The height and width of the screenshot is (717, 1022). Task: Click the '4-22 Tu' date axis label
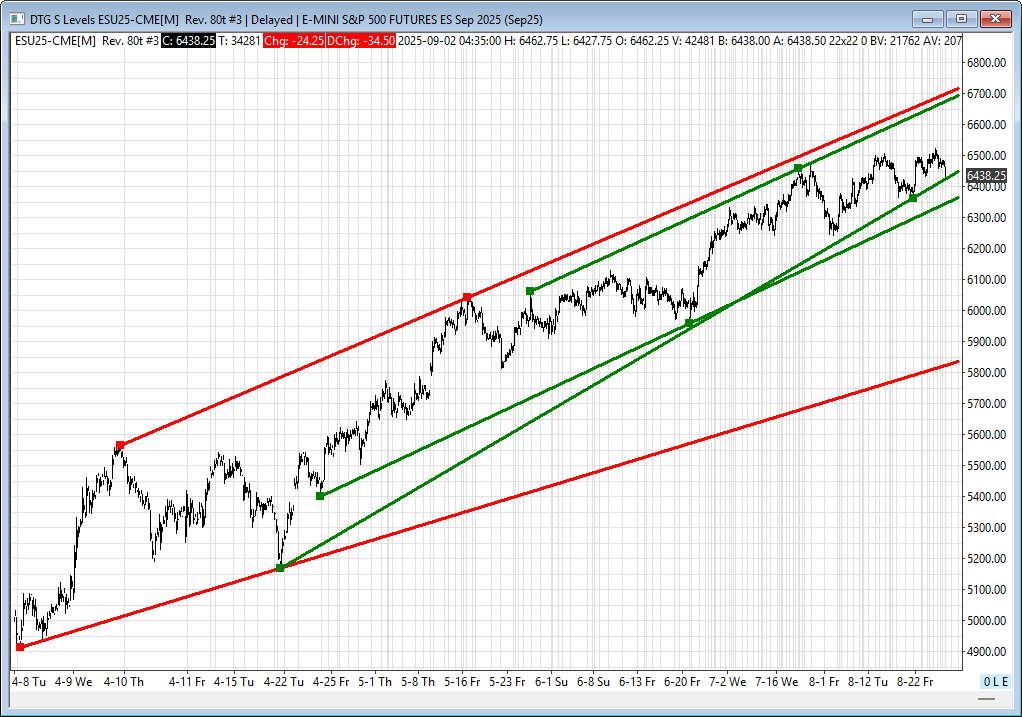(x=284, y=682)
